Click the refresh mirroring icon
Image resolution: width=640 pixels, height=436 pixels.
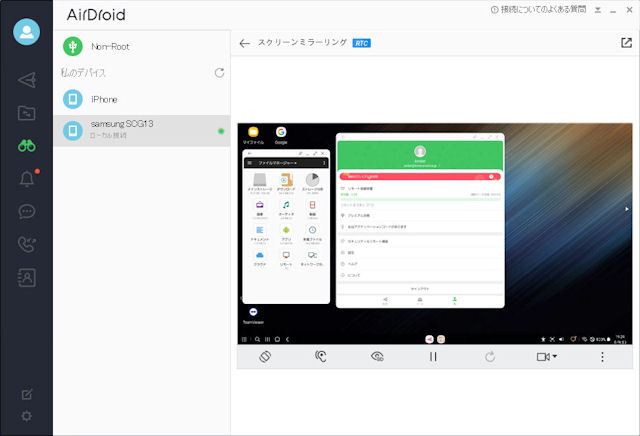click(x=490, y=357)
